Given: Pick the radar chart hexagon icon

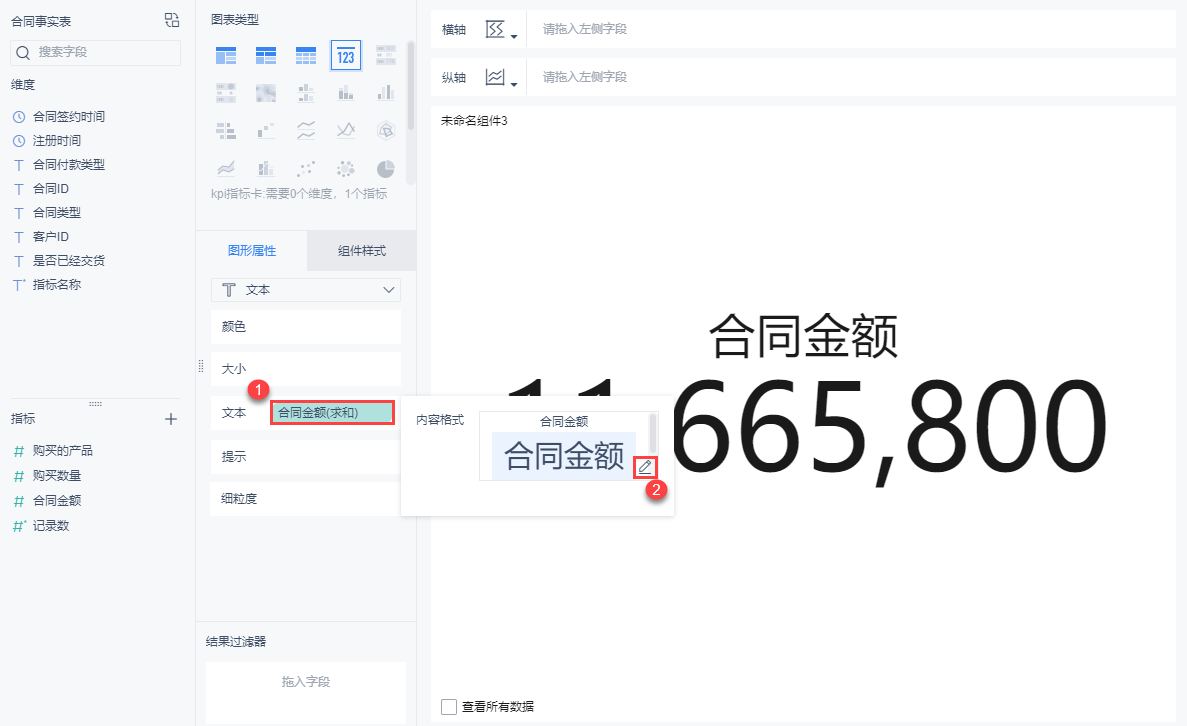Looking at the screenshot, I should click(386, 131).
